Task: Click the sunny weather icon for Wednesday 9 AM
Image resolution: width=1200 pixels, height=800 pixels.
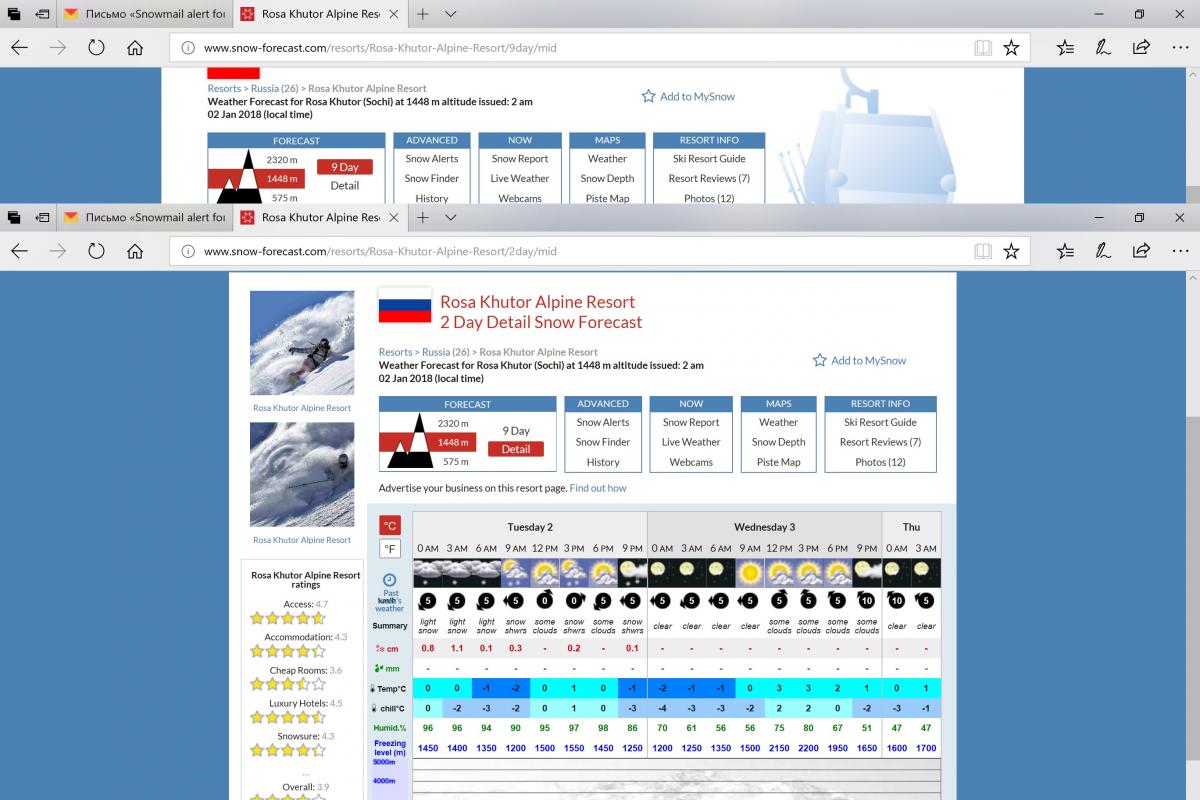Action: coord(750,572)
